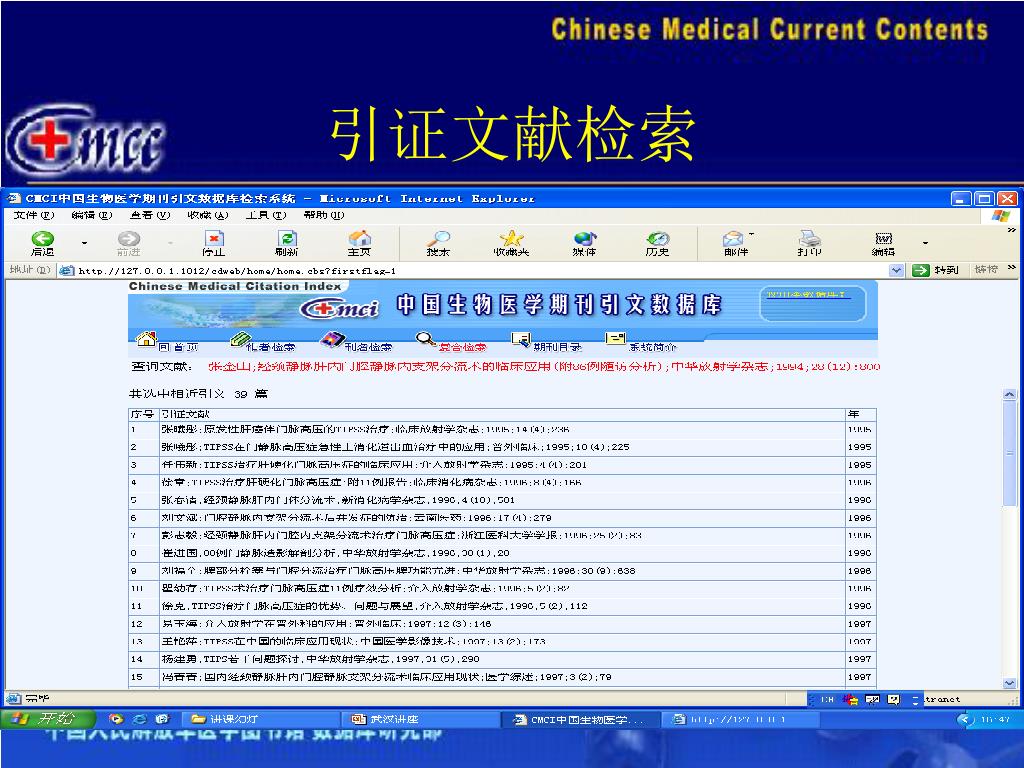Open 刊名检索 journal search tab
The image size is (1024, 768).
(368, 347)
